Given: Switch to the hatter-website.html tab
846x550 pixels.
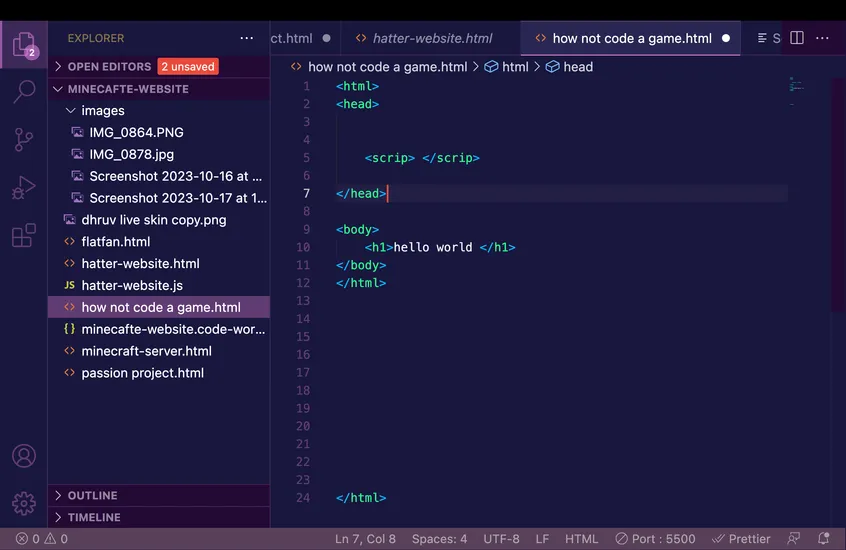Looking at the screenshot, I should [432, 39].
